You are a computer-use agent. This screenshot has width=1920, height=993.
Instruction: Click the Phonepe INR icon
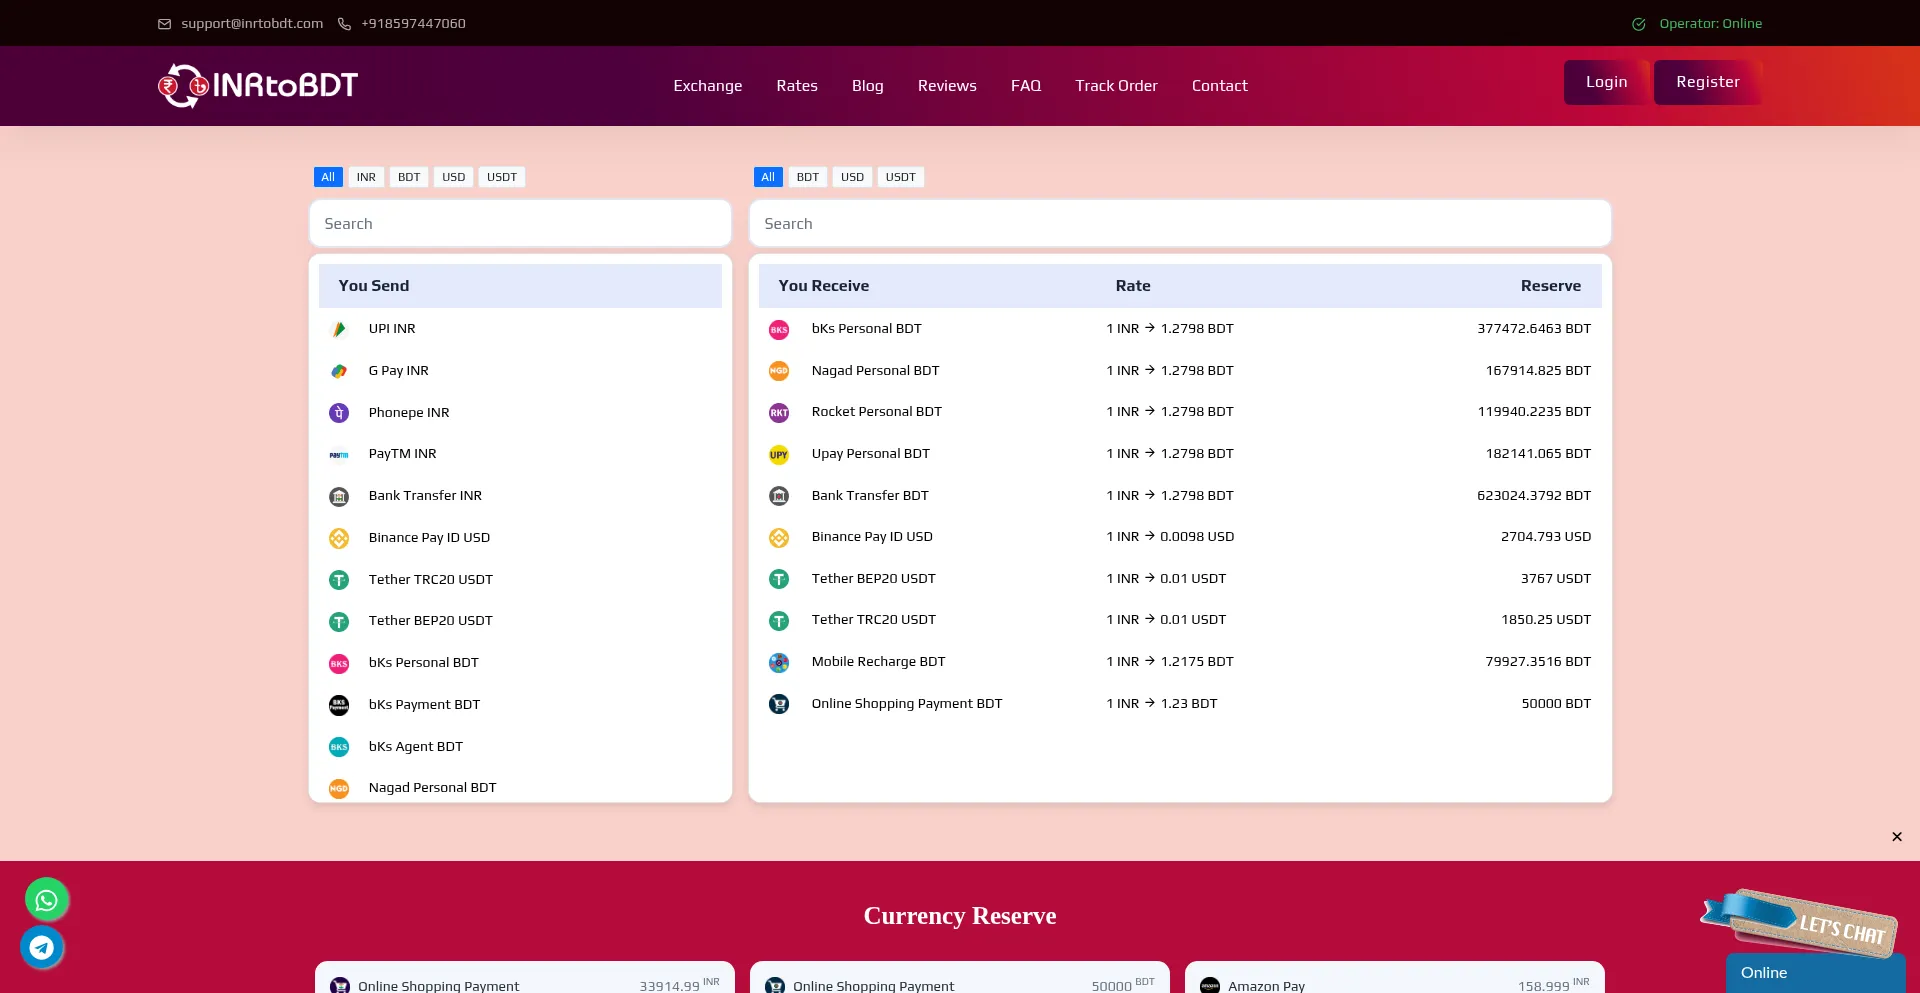pos(339,413)
